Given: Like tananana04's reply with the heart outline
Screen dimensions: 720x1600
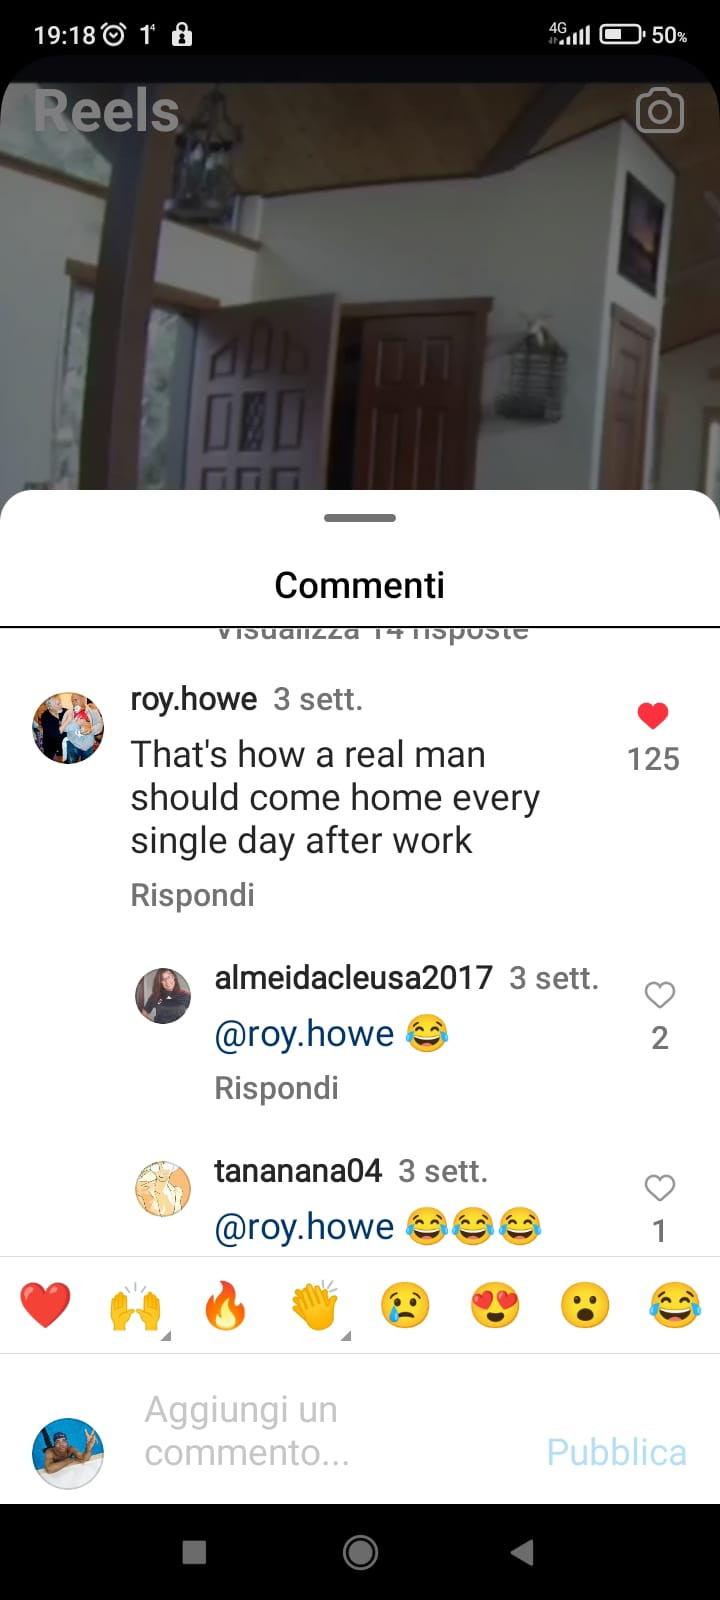Looking at the screenshot, I should pos(660,1187).
